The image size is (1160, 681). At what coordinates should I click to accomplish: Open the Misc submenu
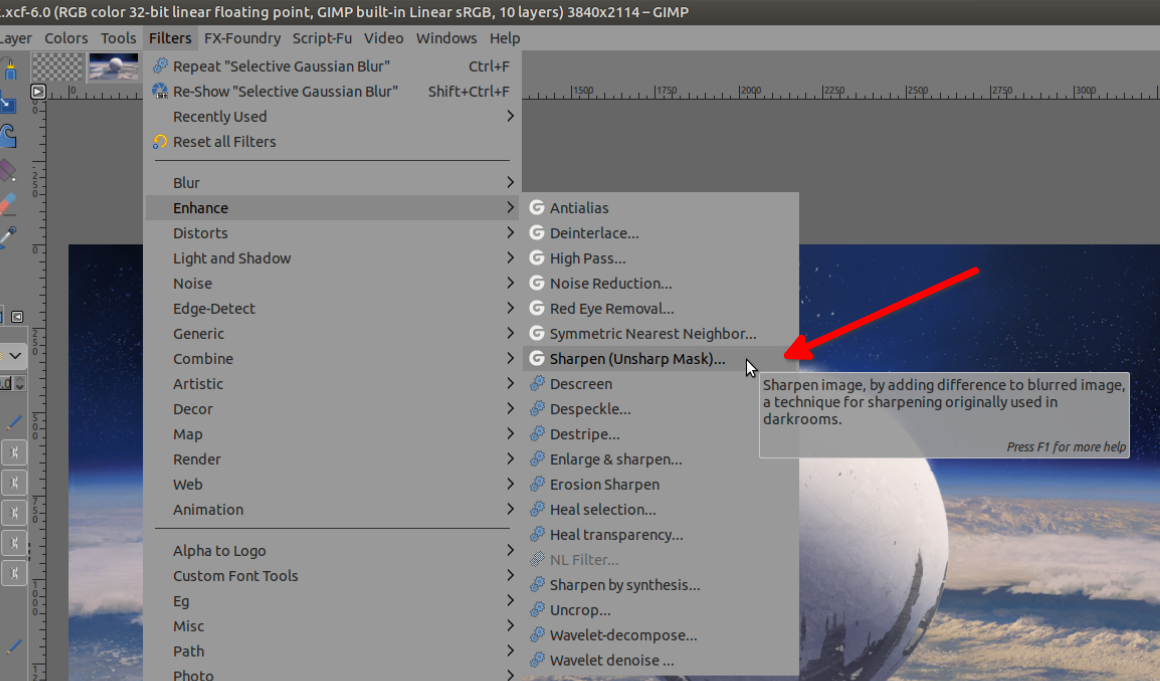point(333,626)
